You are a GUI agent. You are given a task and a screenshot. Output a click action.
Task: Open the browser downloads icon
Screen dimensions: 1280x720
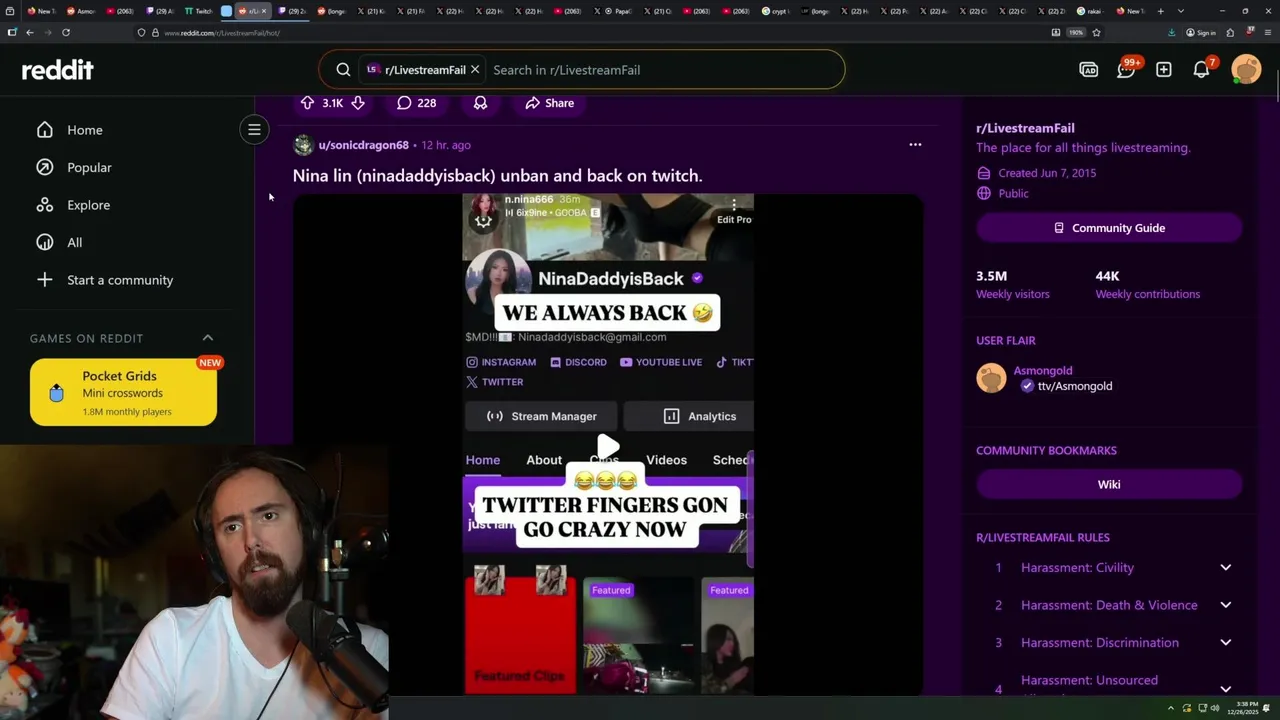(1171, 32)
